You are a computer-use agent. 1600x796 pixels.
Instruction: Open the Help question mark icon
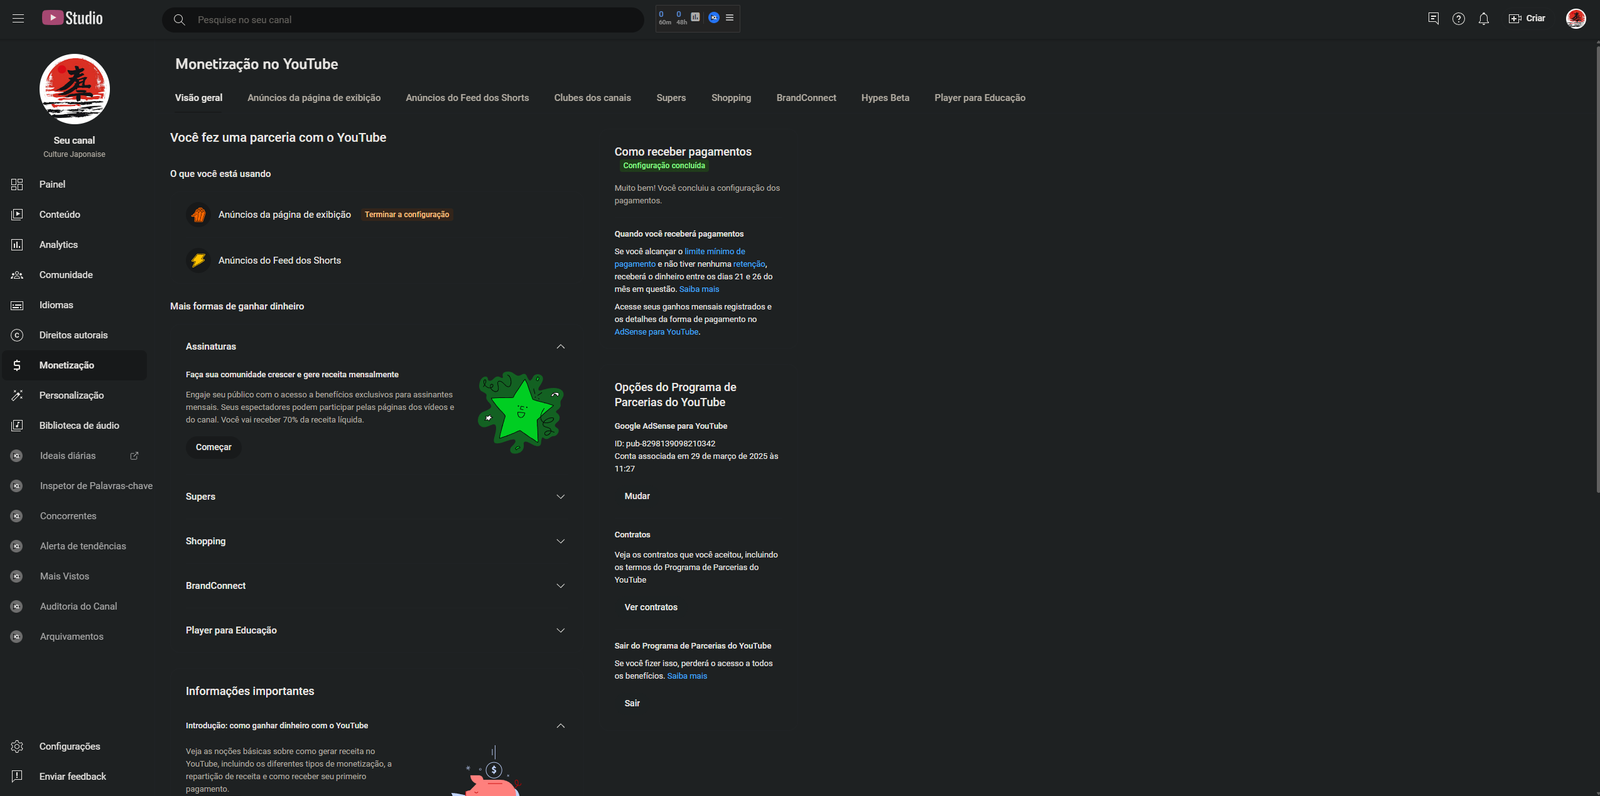[1458, 18]
